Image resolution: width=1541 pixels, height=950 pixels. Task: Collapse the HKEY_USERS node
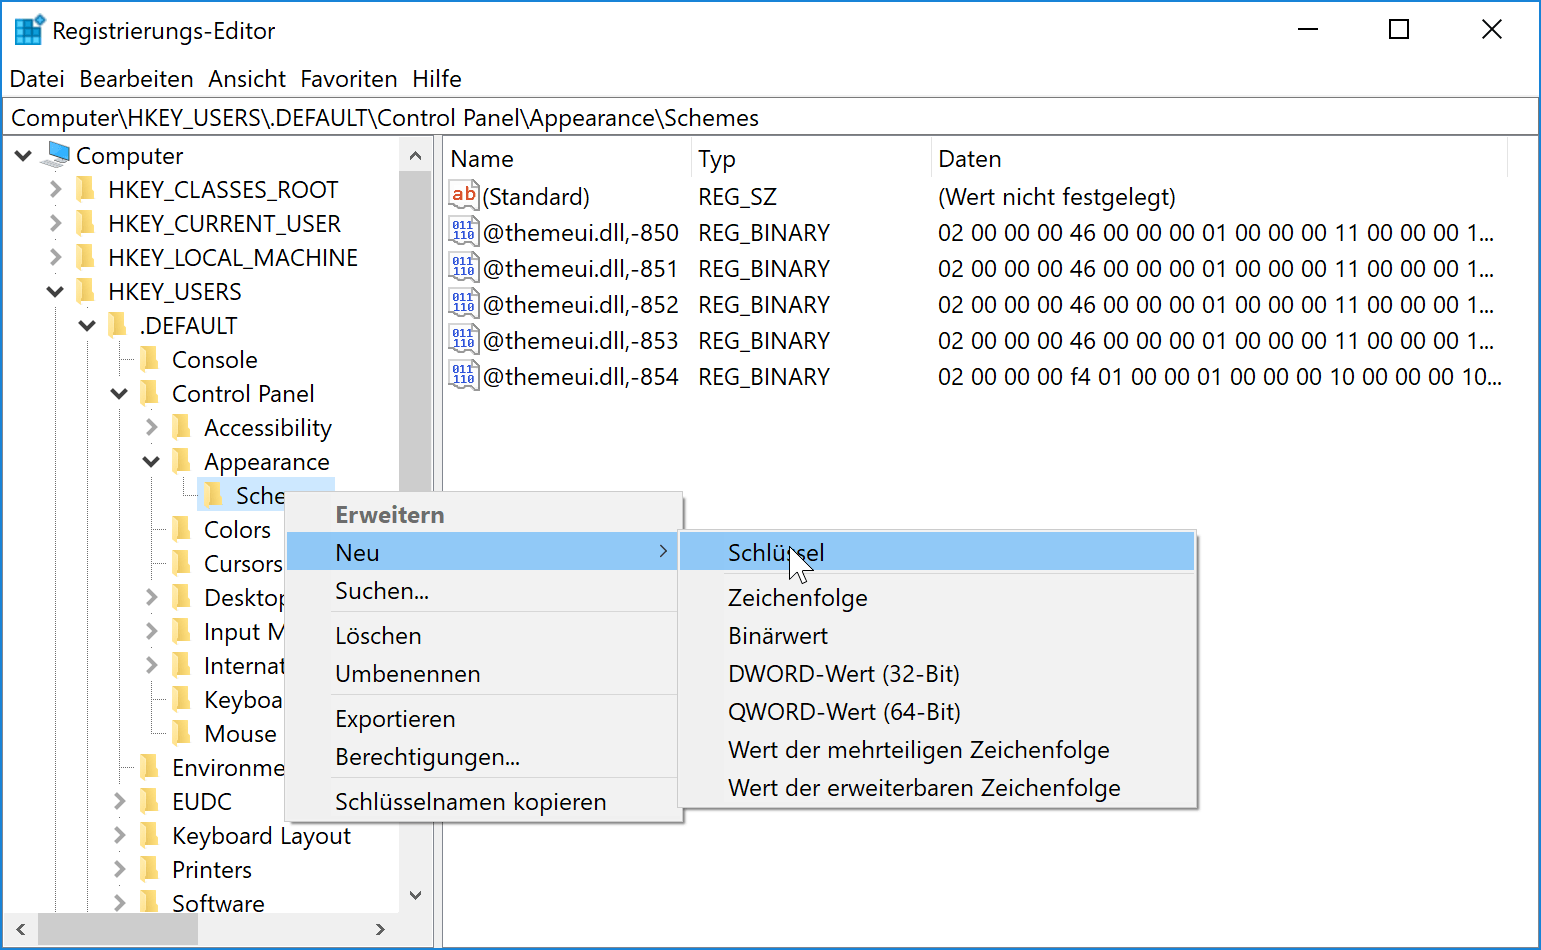[x=56, y=291]
